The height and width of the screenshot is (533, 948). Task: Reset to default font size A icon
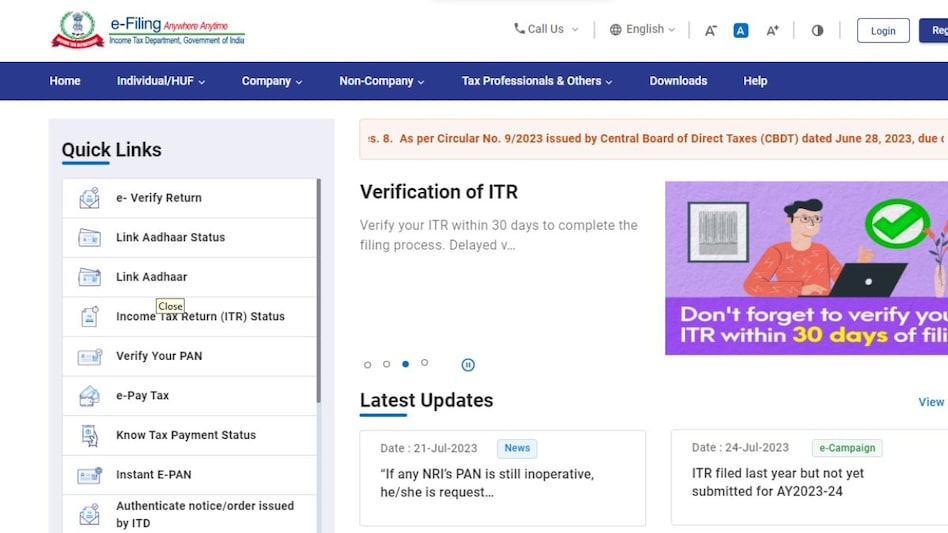click(741, 30)
